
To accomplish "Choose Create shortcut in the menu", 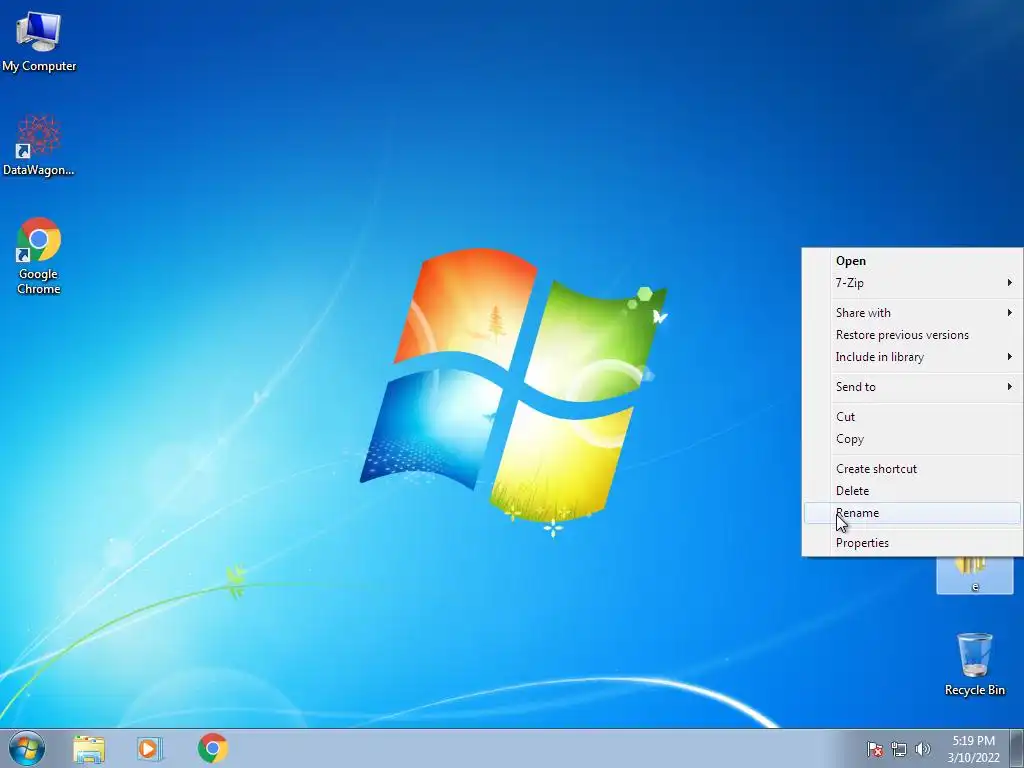I will (912, 469).
